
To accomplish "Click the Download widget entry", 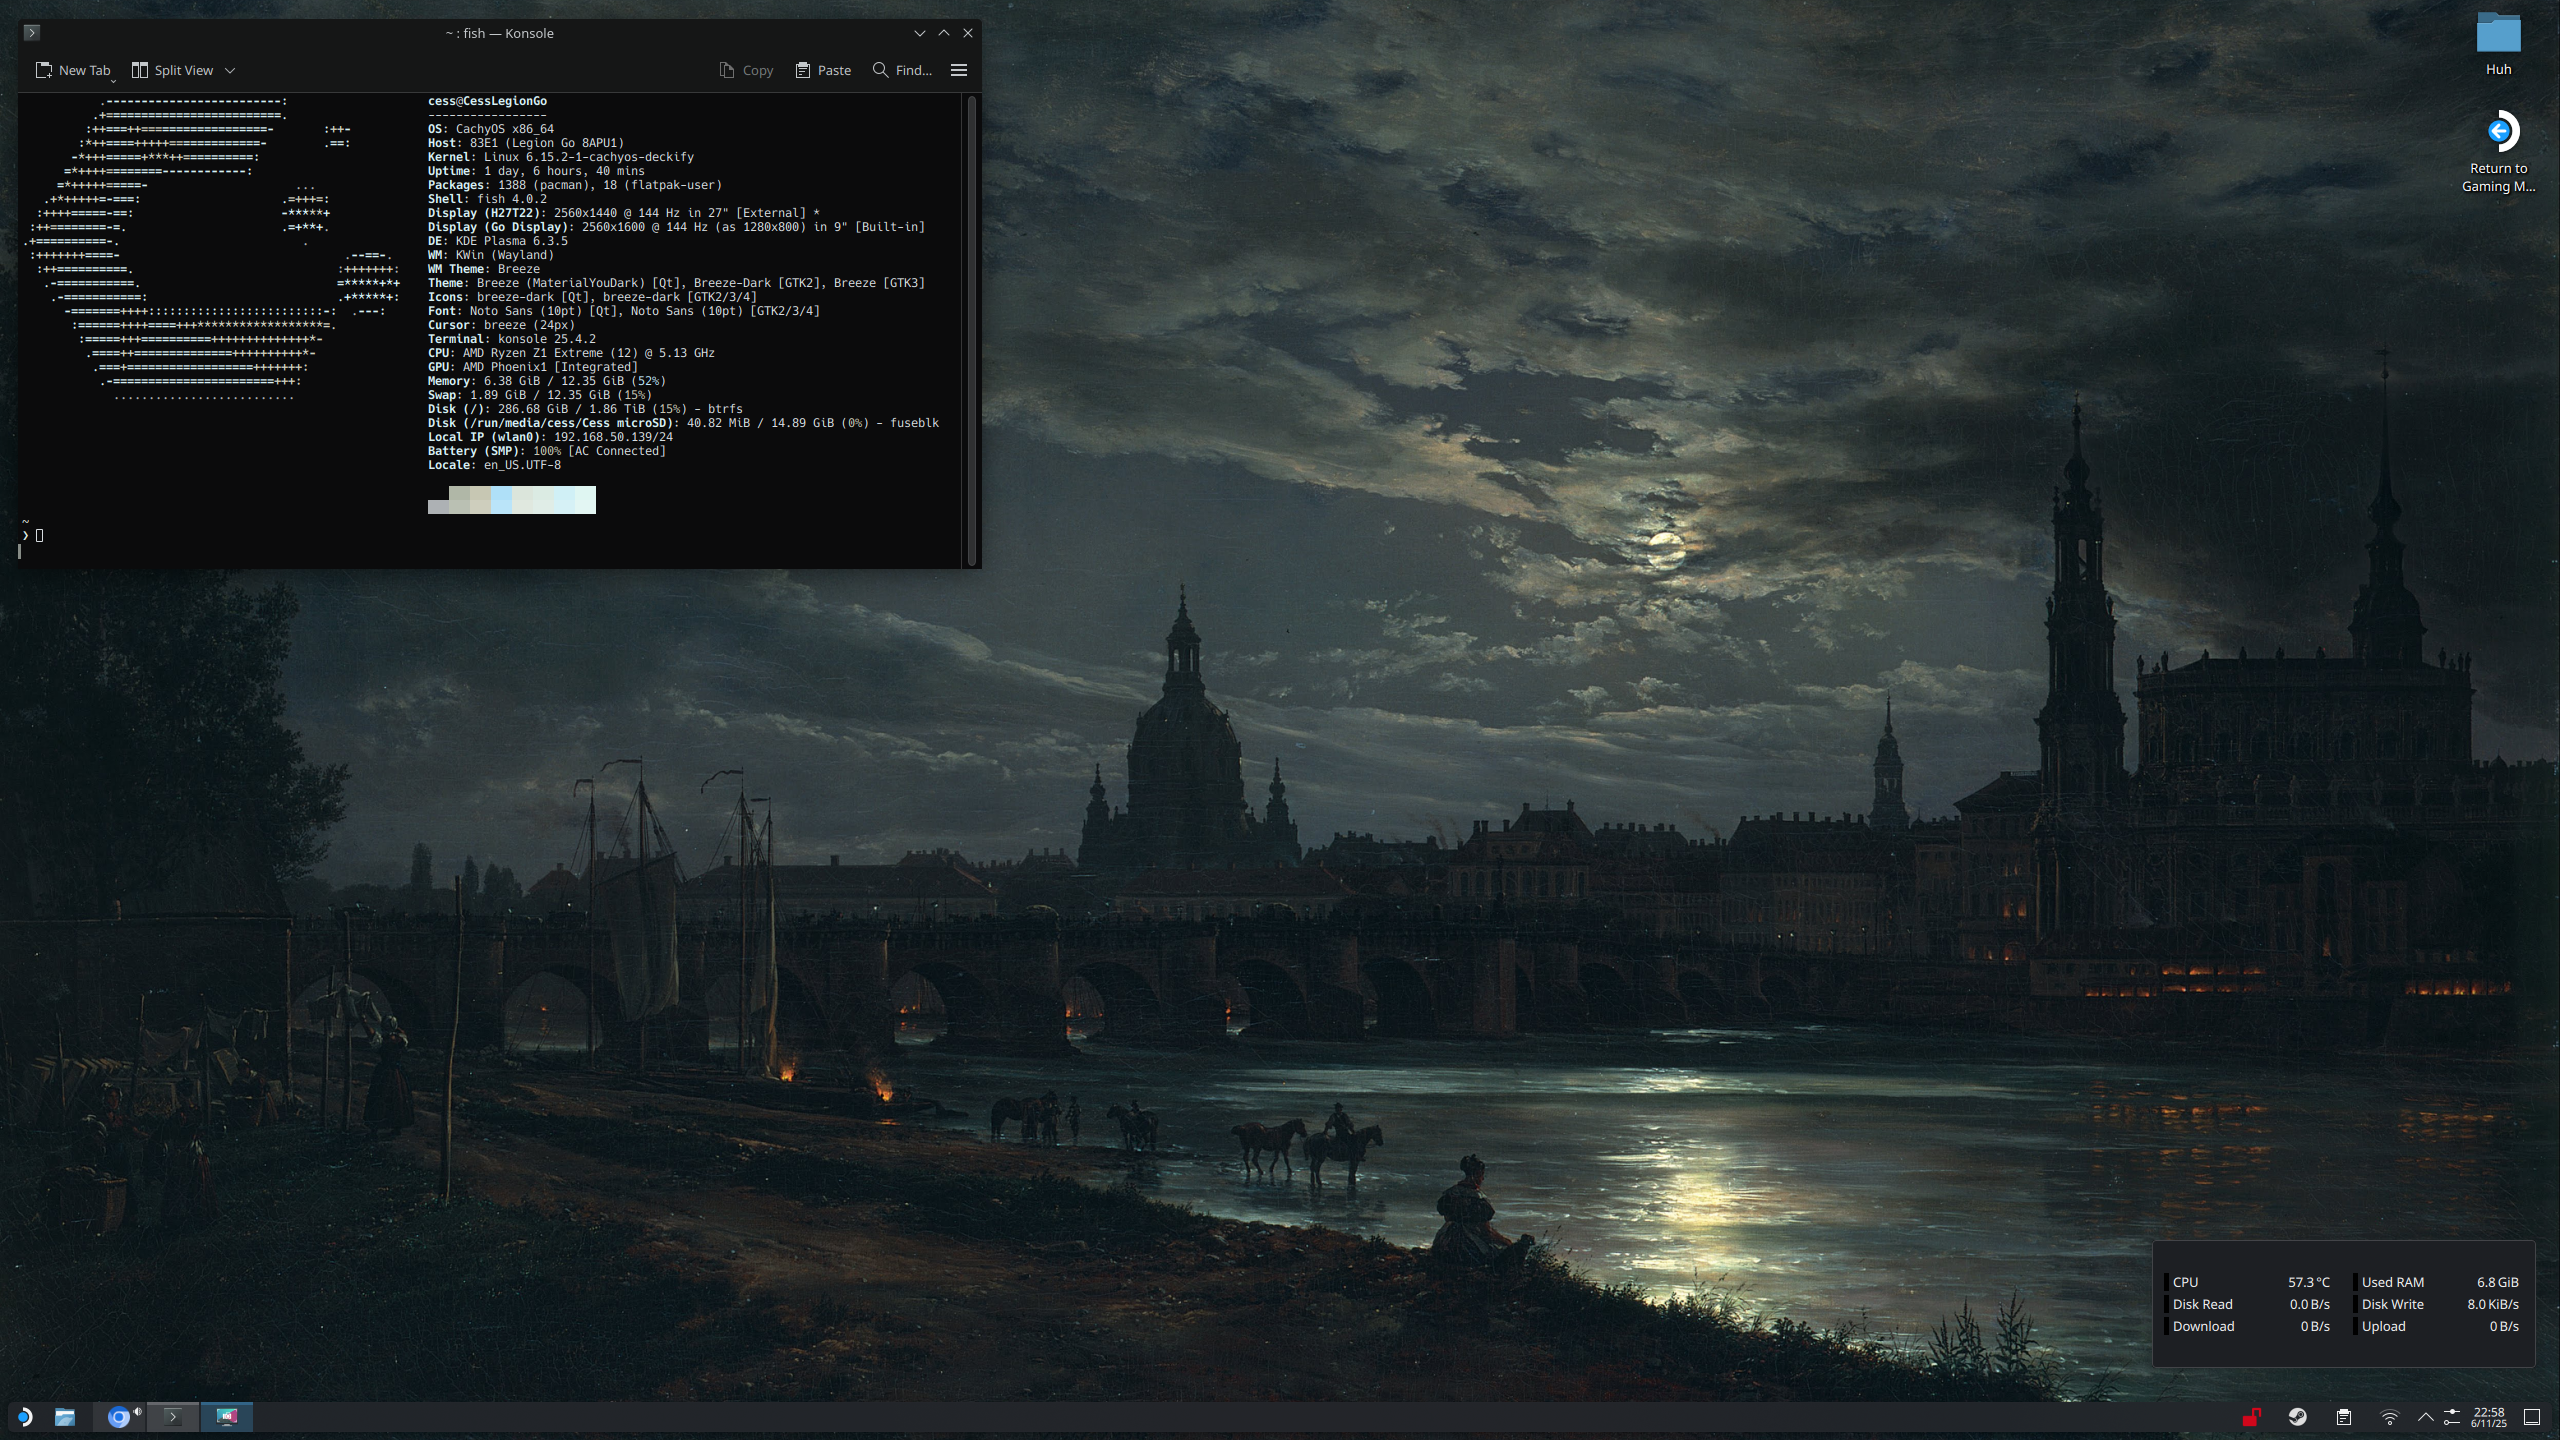I will [2247, 1326].
